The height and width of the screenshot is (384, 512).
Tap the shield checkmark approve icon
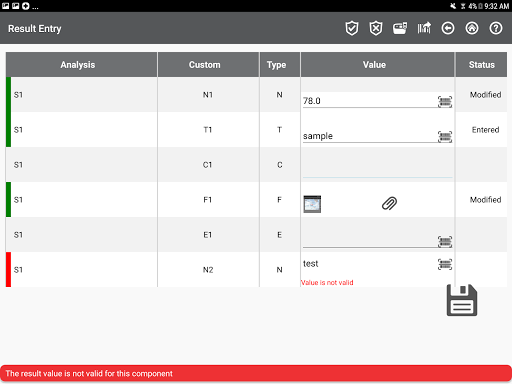(352, 28)
